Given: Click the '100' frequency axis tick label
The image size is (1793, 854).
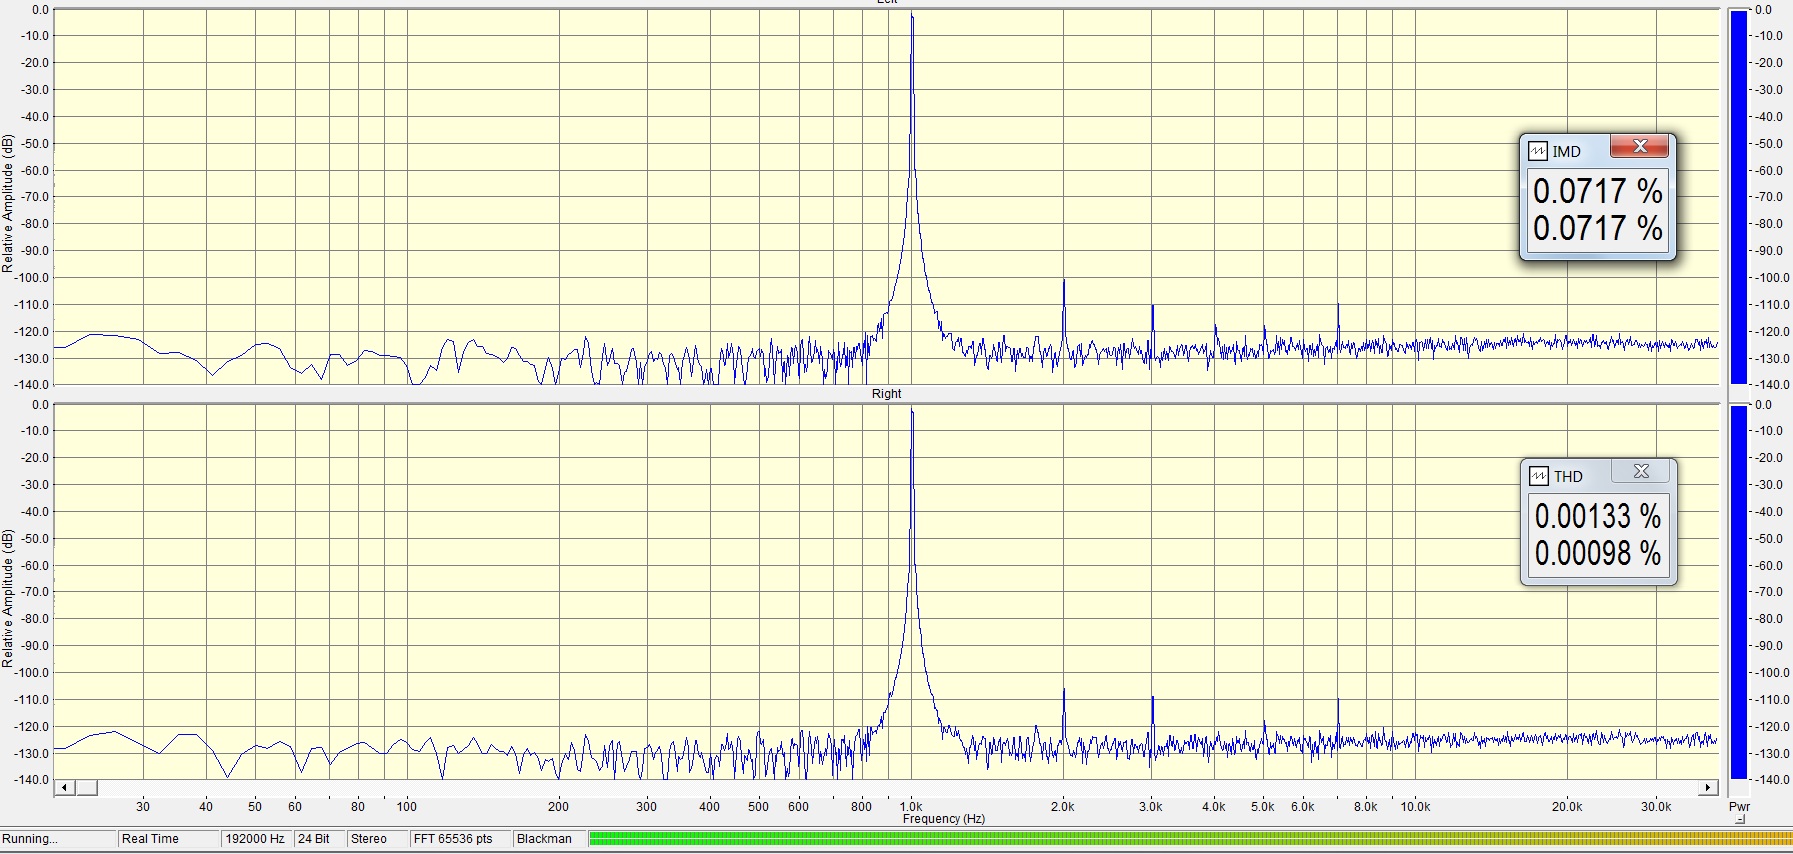Looking at the screenshot, I should click(406, 806).
